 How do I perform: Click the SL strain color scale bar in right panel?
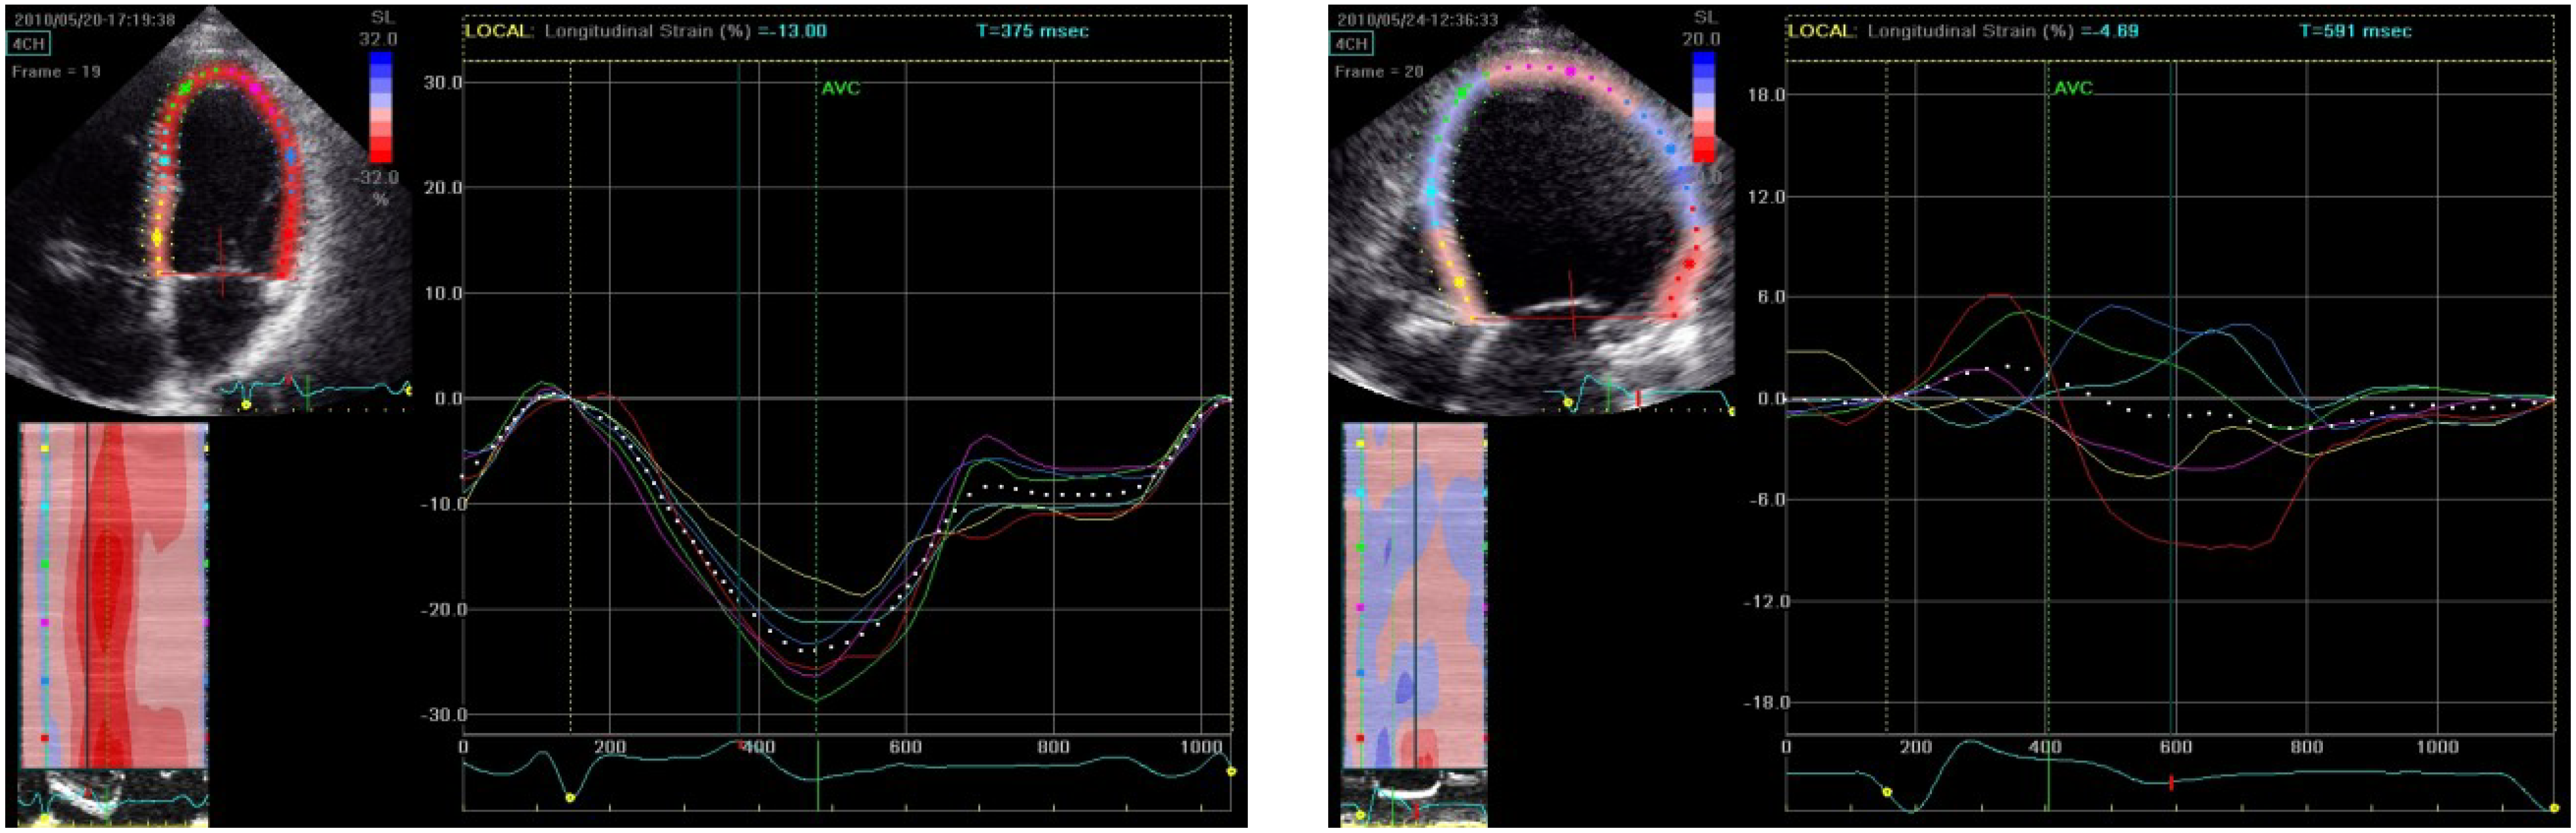[x=1703, y=107]
